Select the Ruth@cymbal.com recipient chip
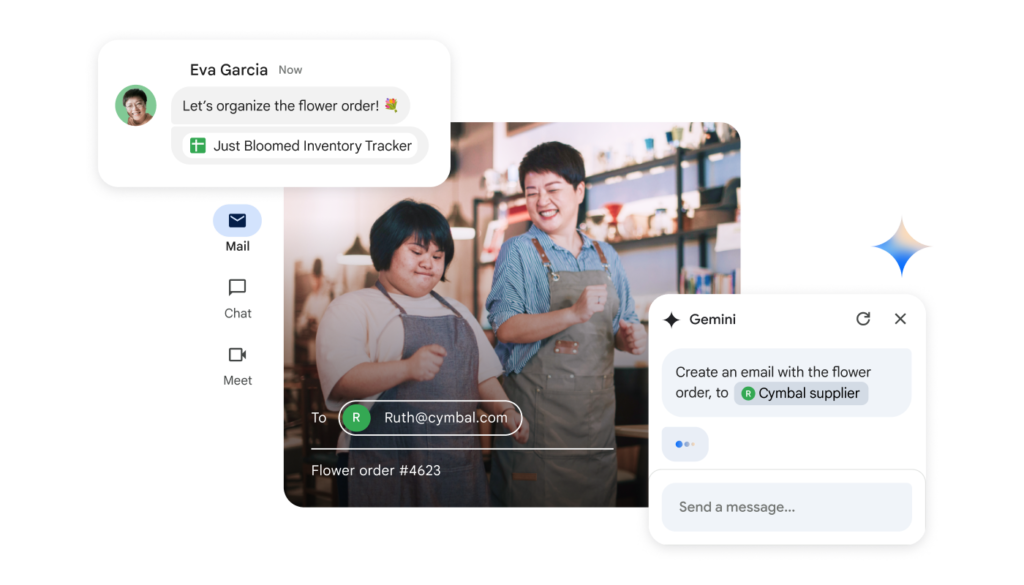The width and height of the screenshot is (1024, 585). (431, 418)
